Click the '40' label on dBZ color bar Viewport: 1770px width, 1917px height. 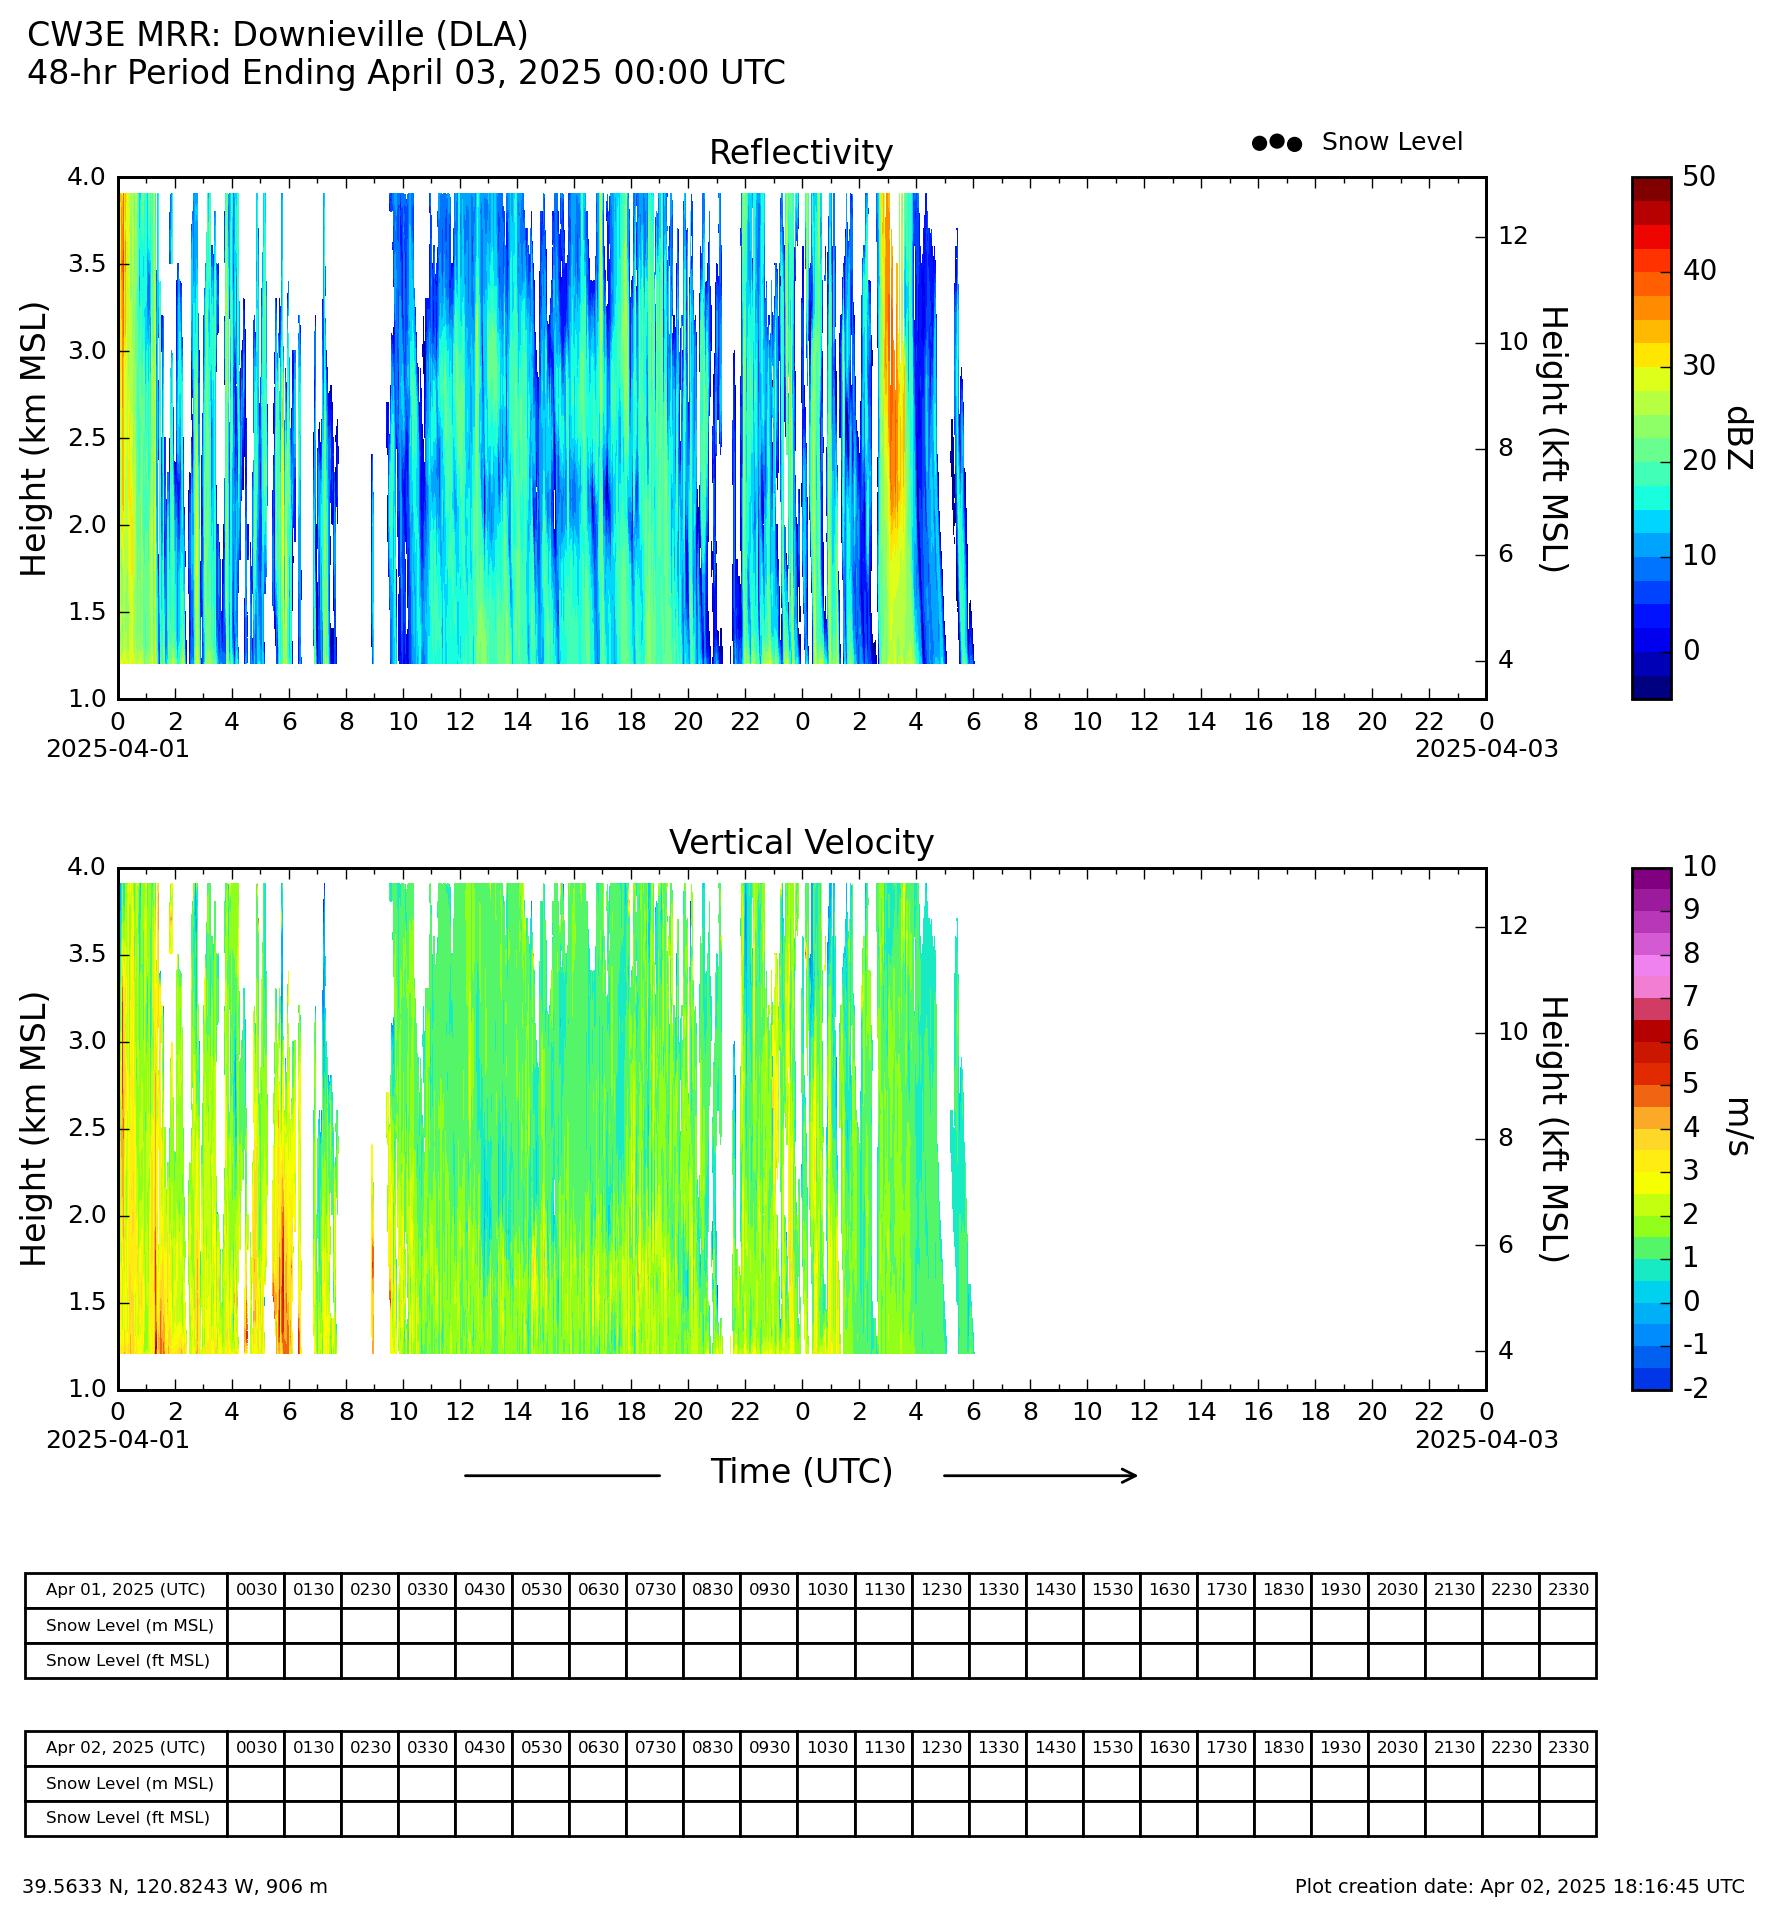1698,270
